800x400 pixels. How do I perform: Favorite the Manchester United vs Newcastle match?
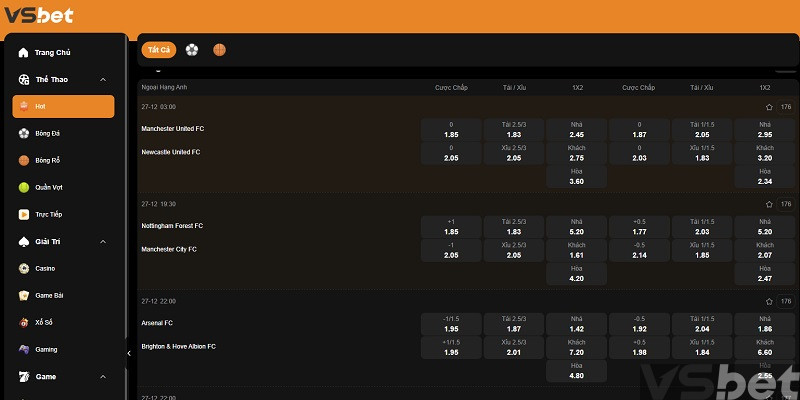click(x=769, y=106)
